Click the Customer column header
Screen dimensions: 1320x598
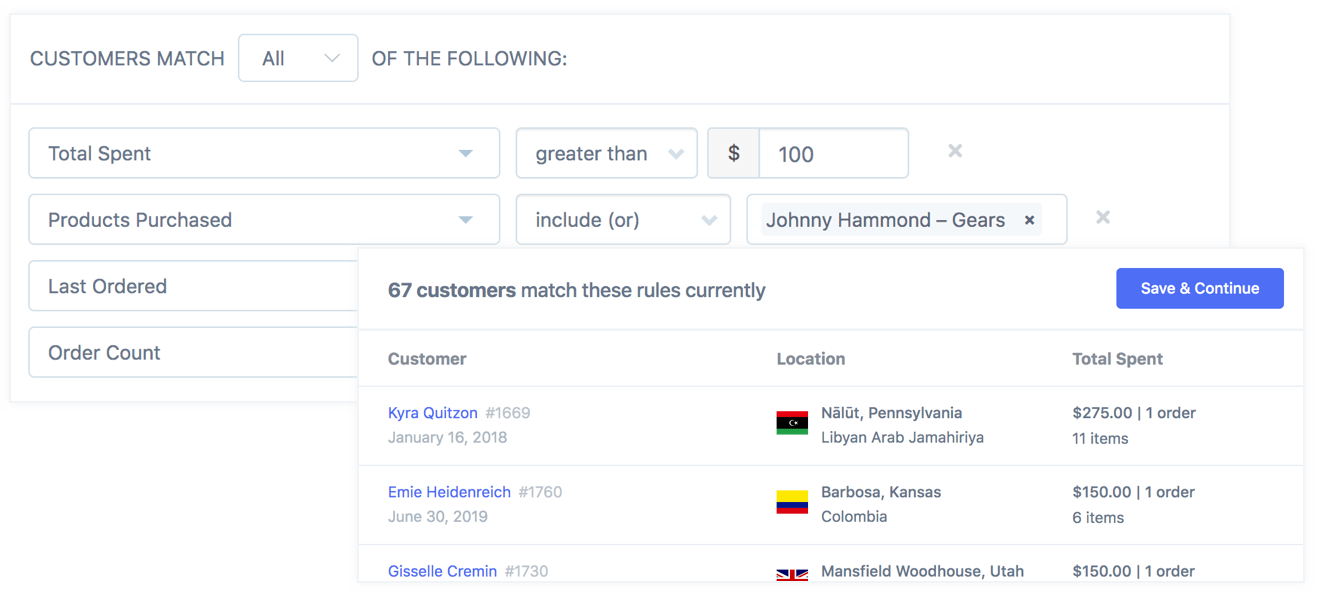427,358
